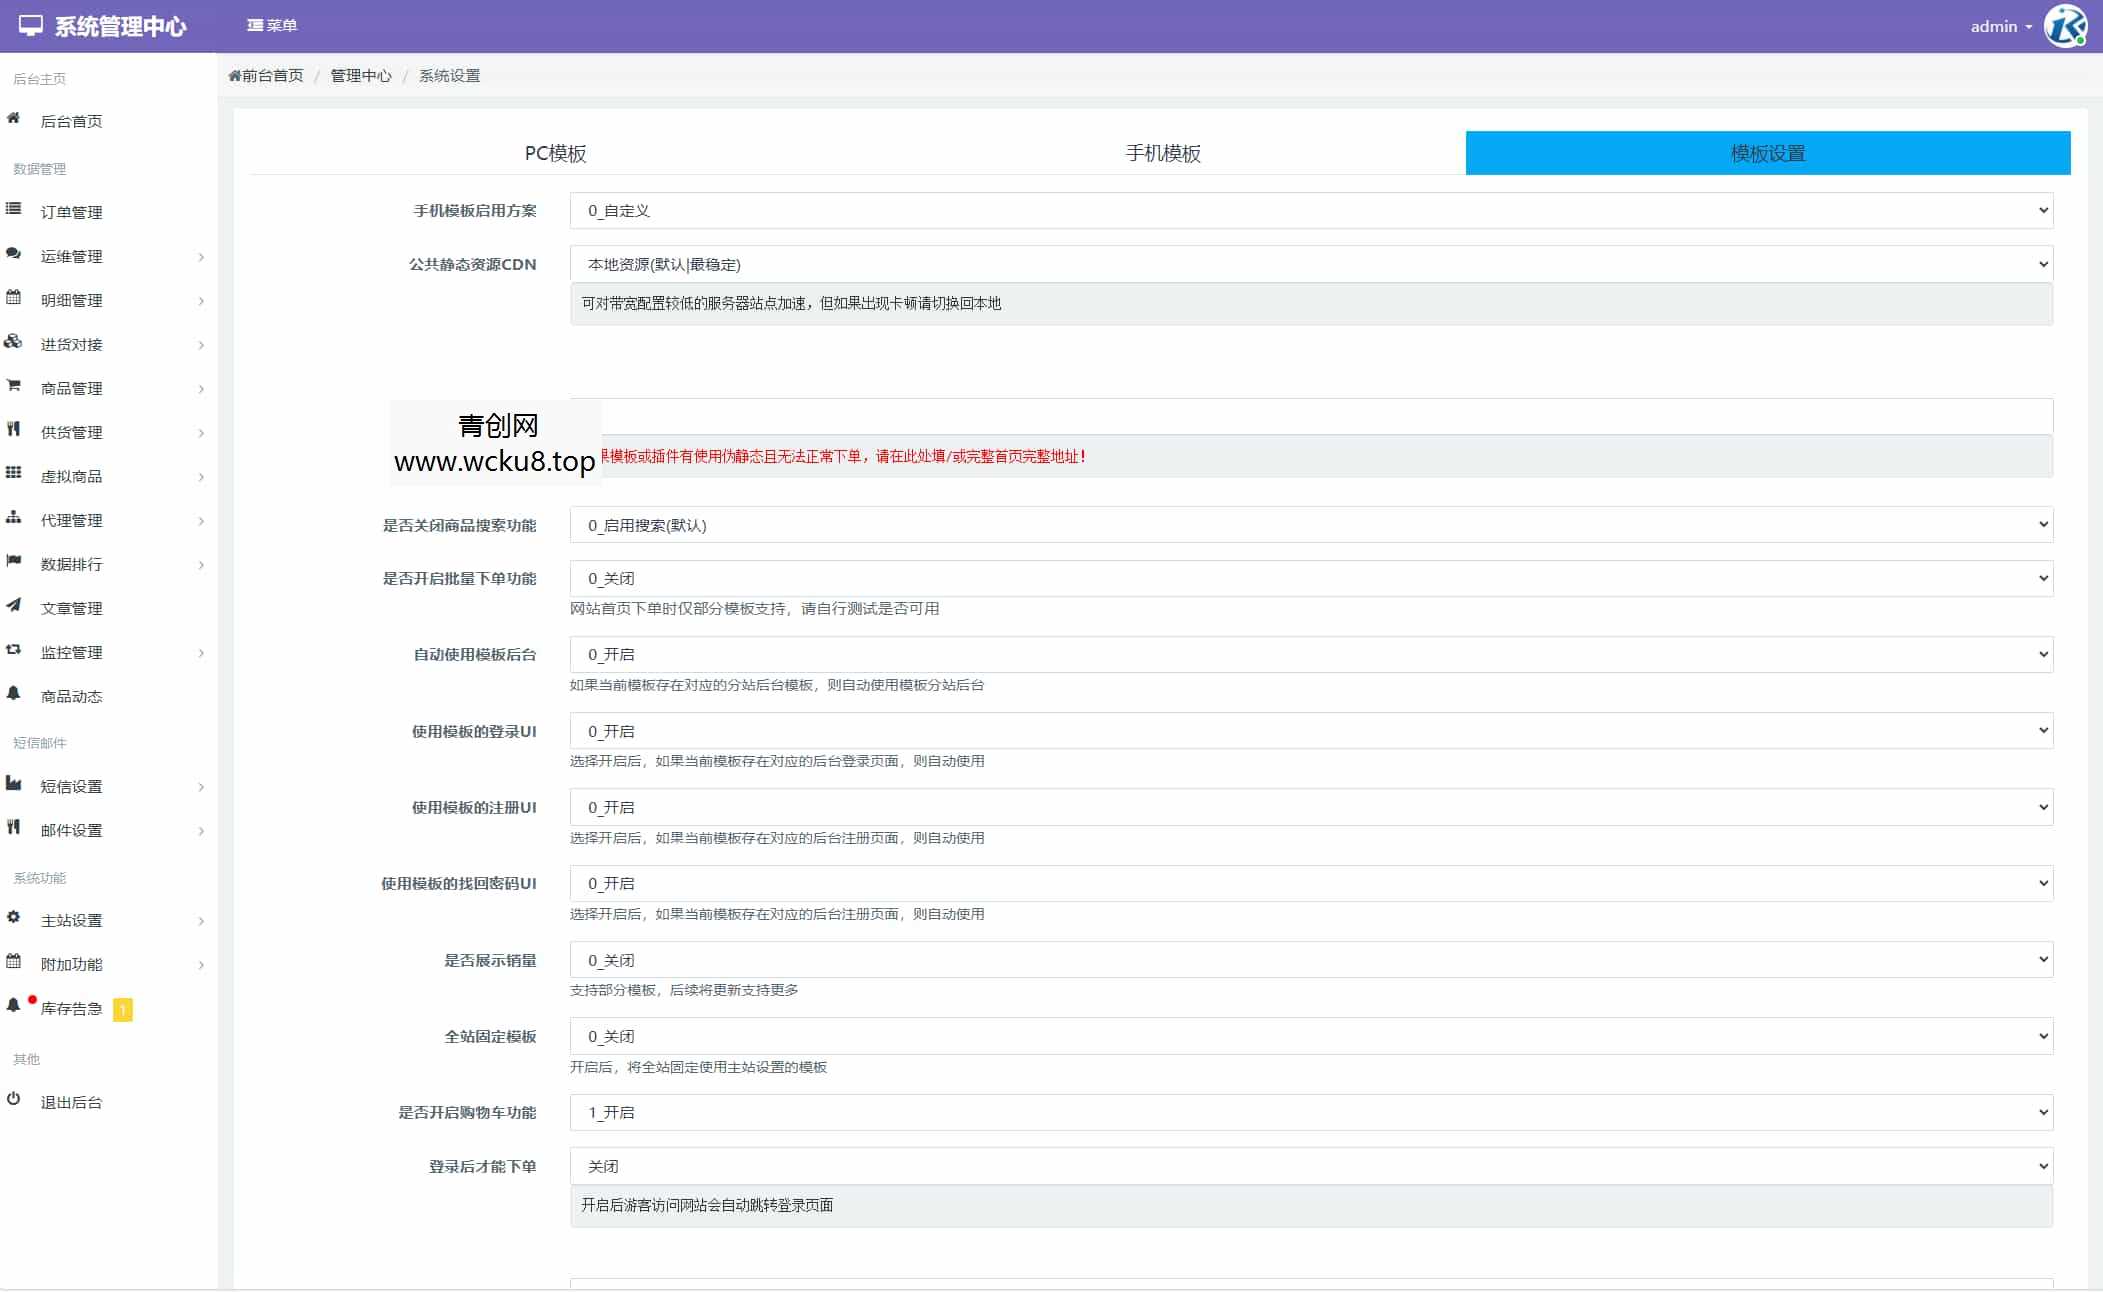Go to 管理中心 breadcrumb link

[360, 76]
